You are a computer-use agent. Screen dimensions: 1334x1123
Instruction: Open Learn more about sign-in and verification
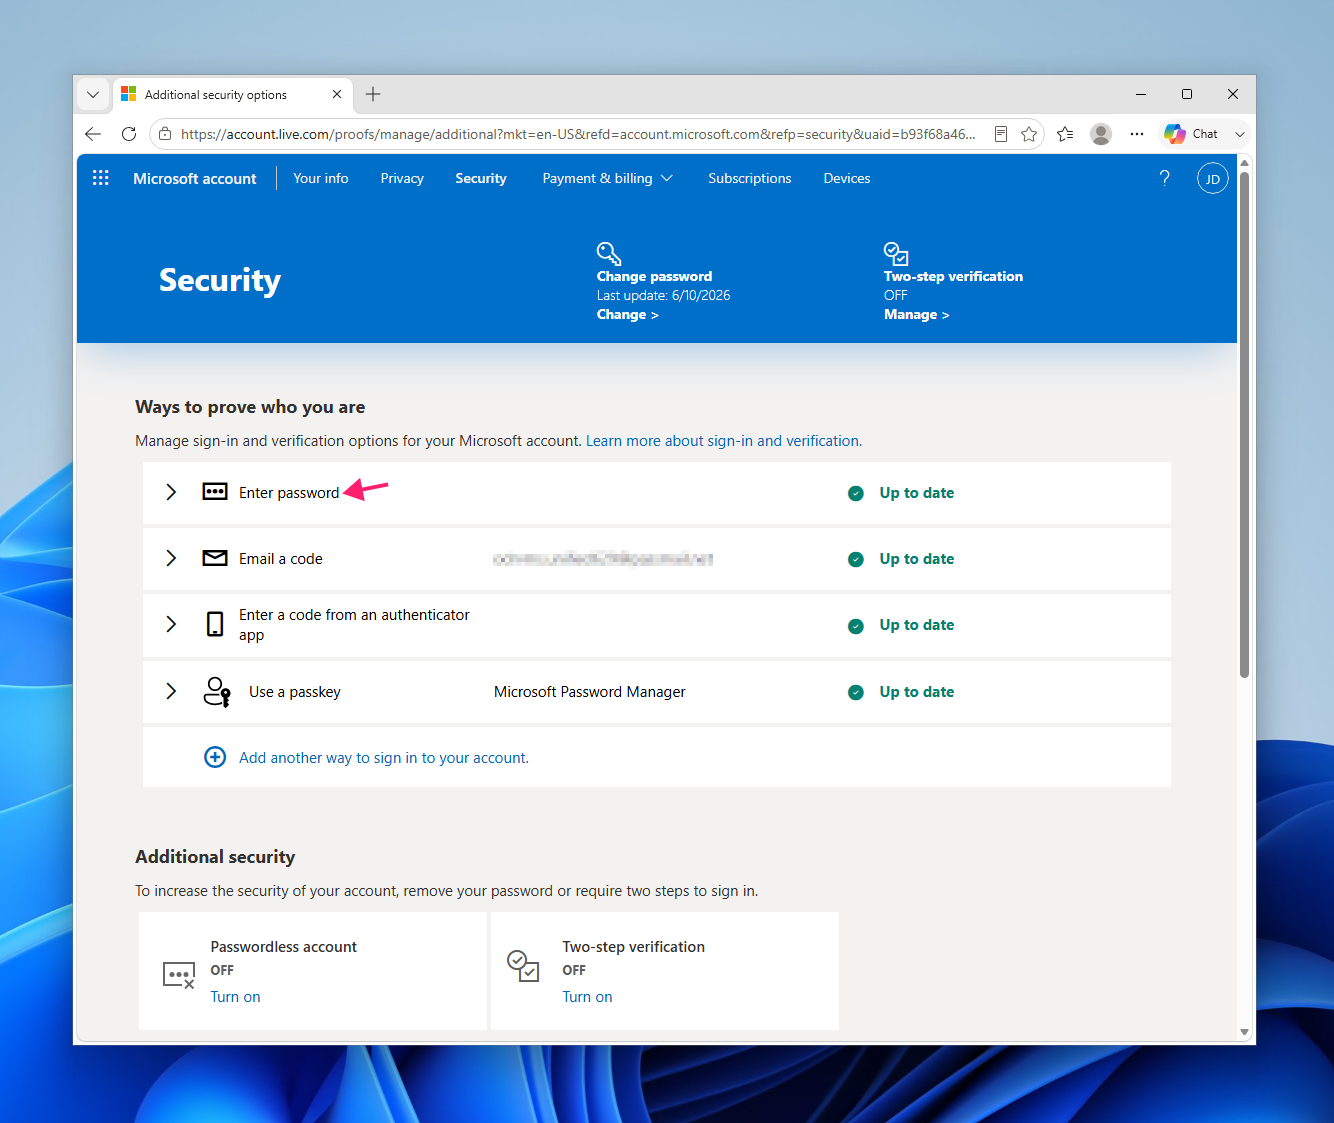(x=722, y=440)
